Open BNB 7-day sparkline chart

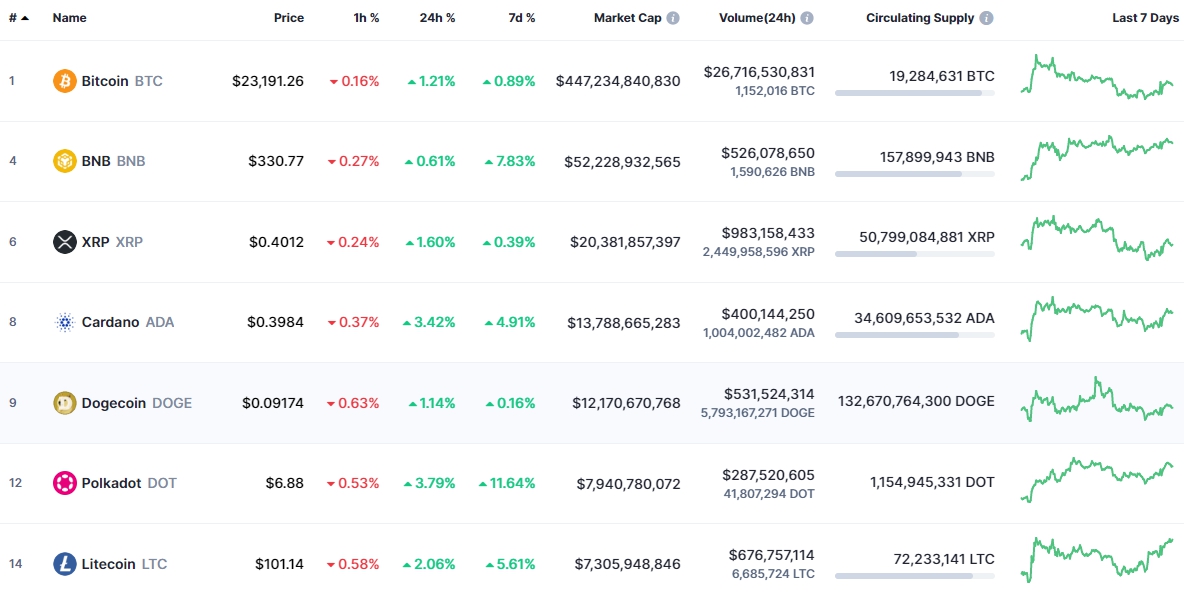[1097, 158]
